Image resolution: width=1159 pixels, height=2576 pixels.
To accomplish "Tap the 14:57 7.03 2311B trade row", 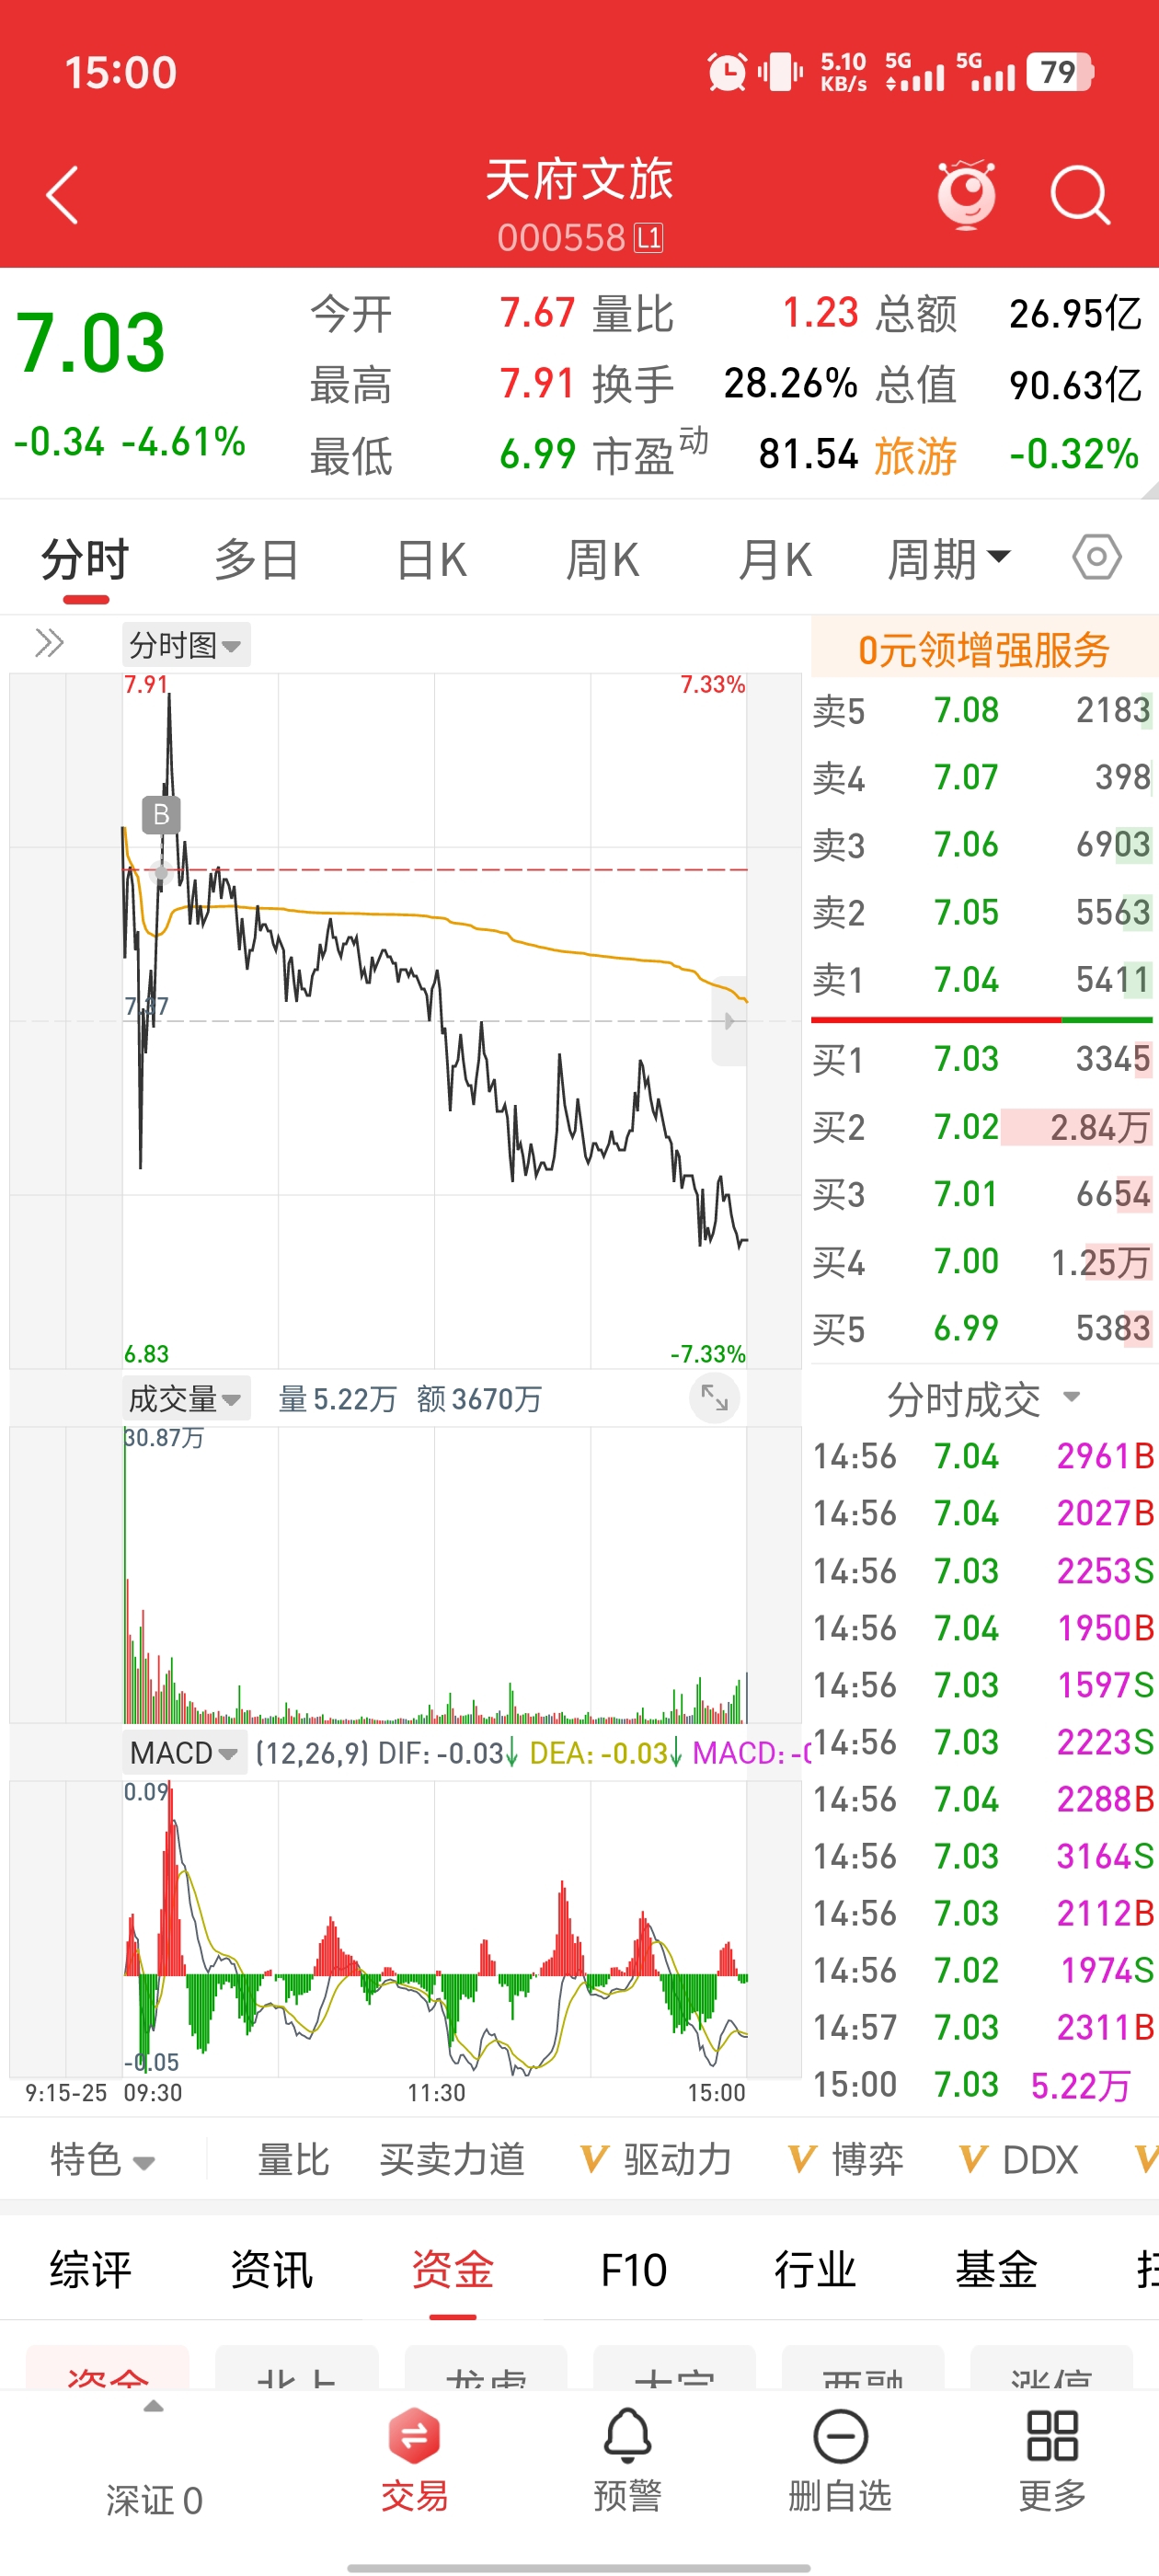I will pos(984,2028).
